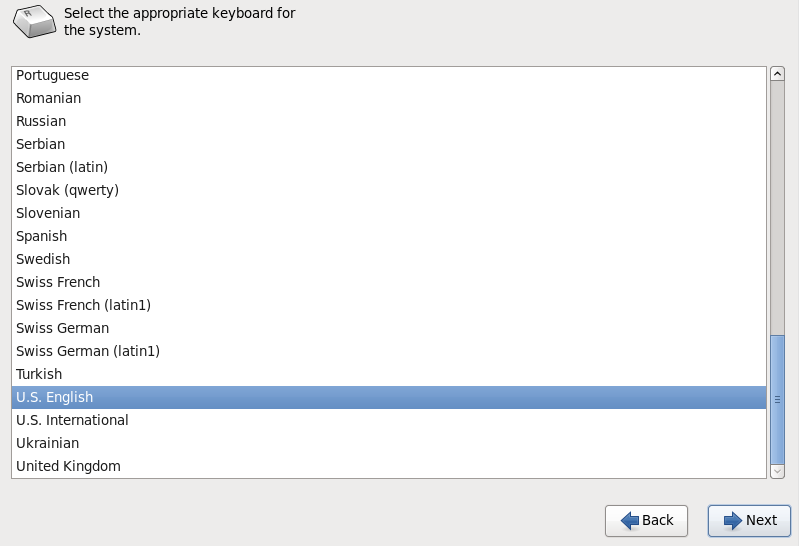Pick the Ukrainian keyboard layout

click(x=47, y=443)
